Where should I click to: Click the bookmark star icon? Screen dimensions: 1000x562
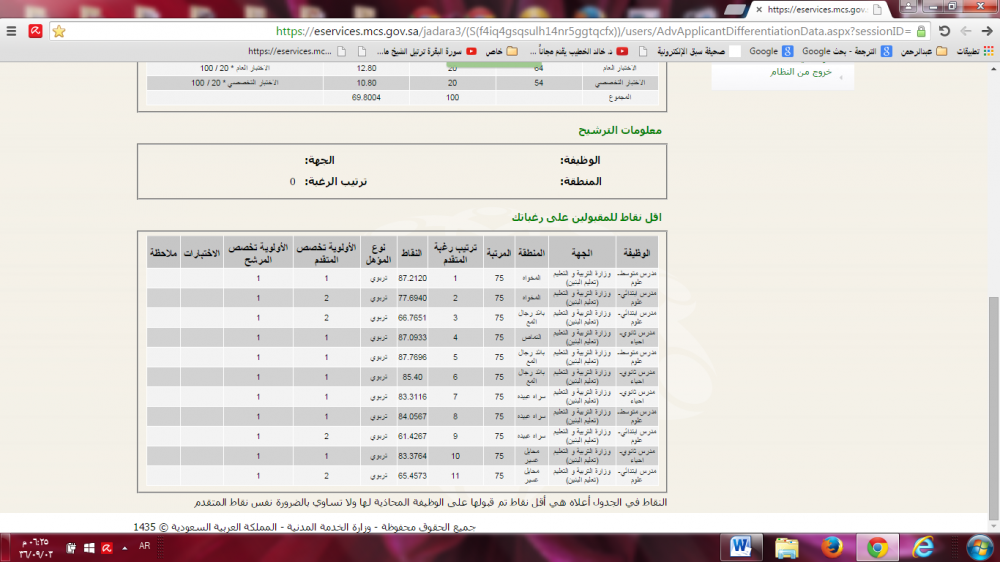pos(59,31)
